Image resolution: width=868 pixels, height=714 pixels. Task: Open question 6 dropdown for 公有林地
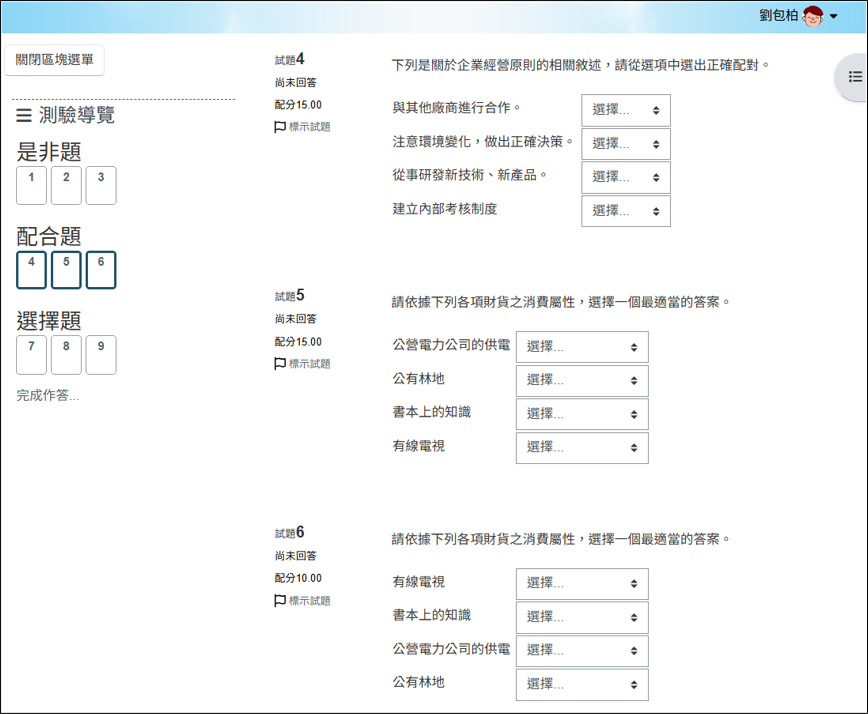pos(582,685)
